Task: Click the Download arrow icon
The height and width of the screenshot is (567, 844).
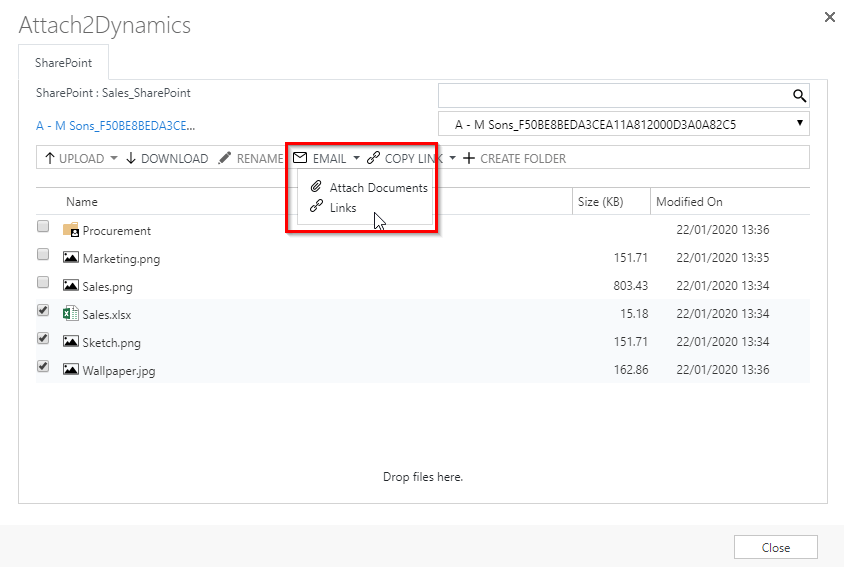Action: 131,158
